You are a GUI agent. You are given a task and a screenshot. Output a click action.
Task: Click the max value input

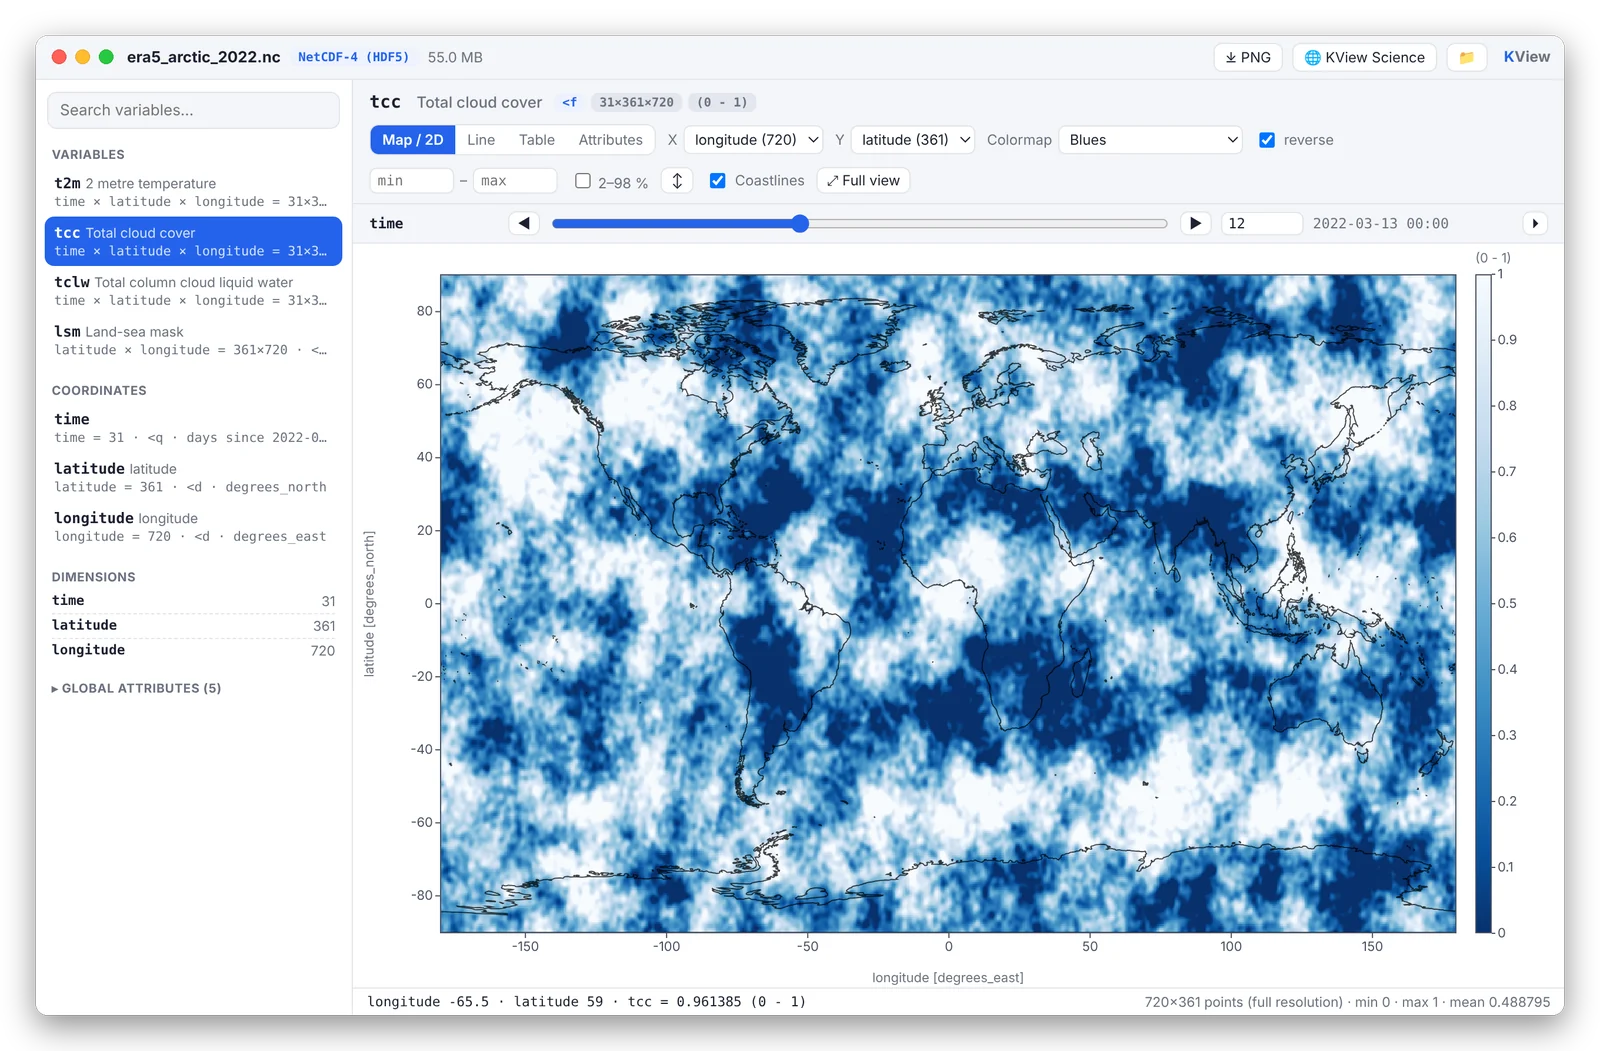click(515, 181)
